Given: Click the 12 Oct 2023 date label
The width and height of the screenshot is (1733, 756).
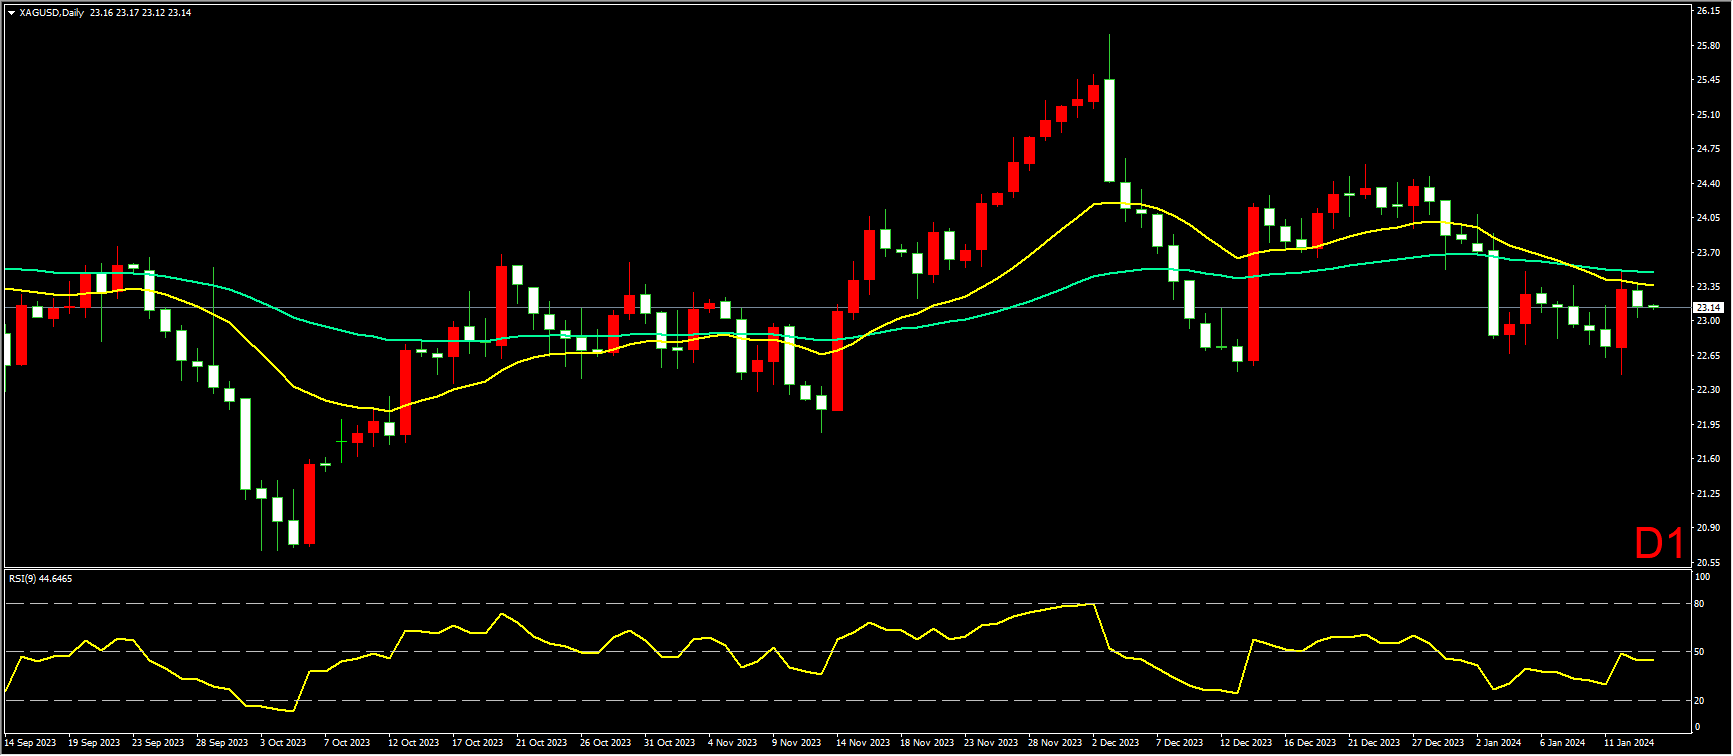Looking at the screenshot, I should click(414, 743).
